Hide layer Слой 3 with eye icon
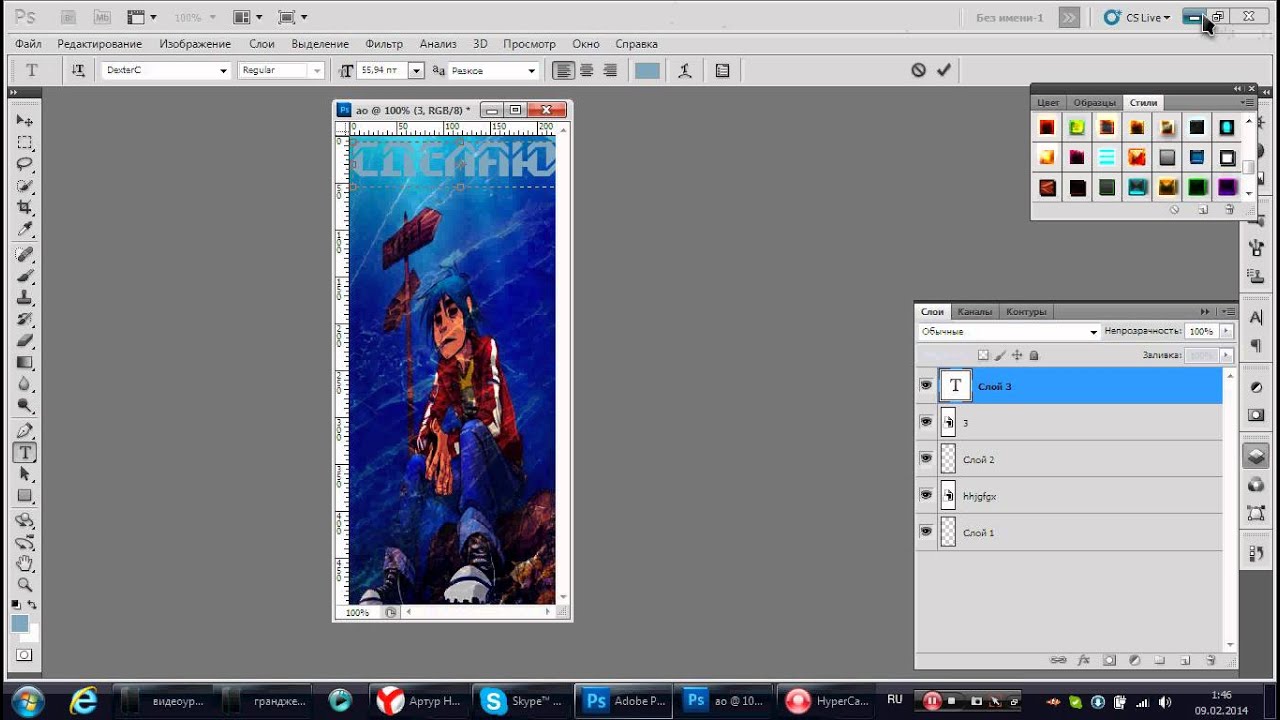This screenshot has height=720, width=1280. pos(926,385)
